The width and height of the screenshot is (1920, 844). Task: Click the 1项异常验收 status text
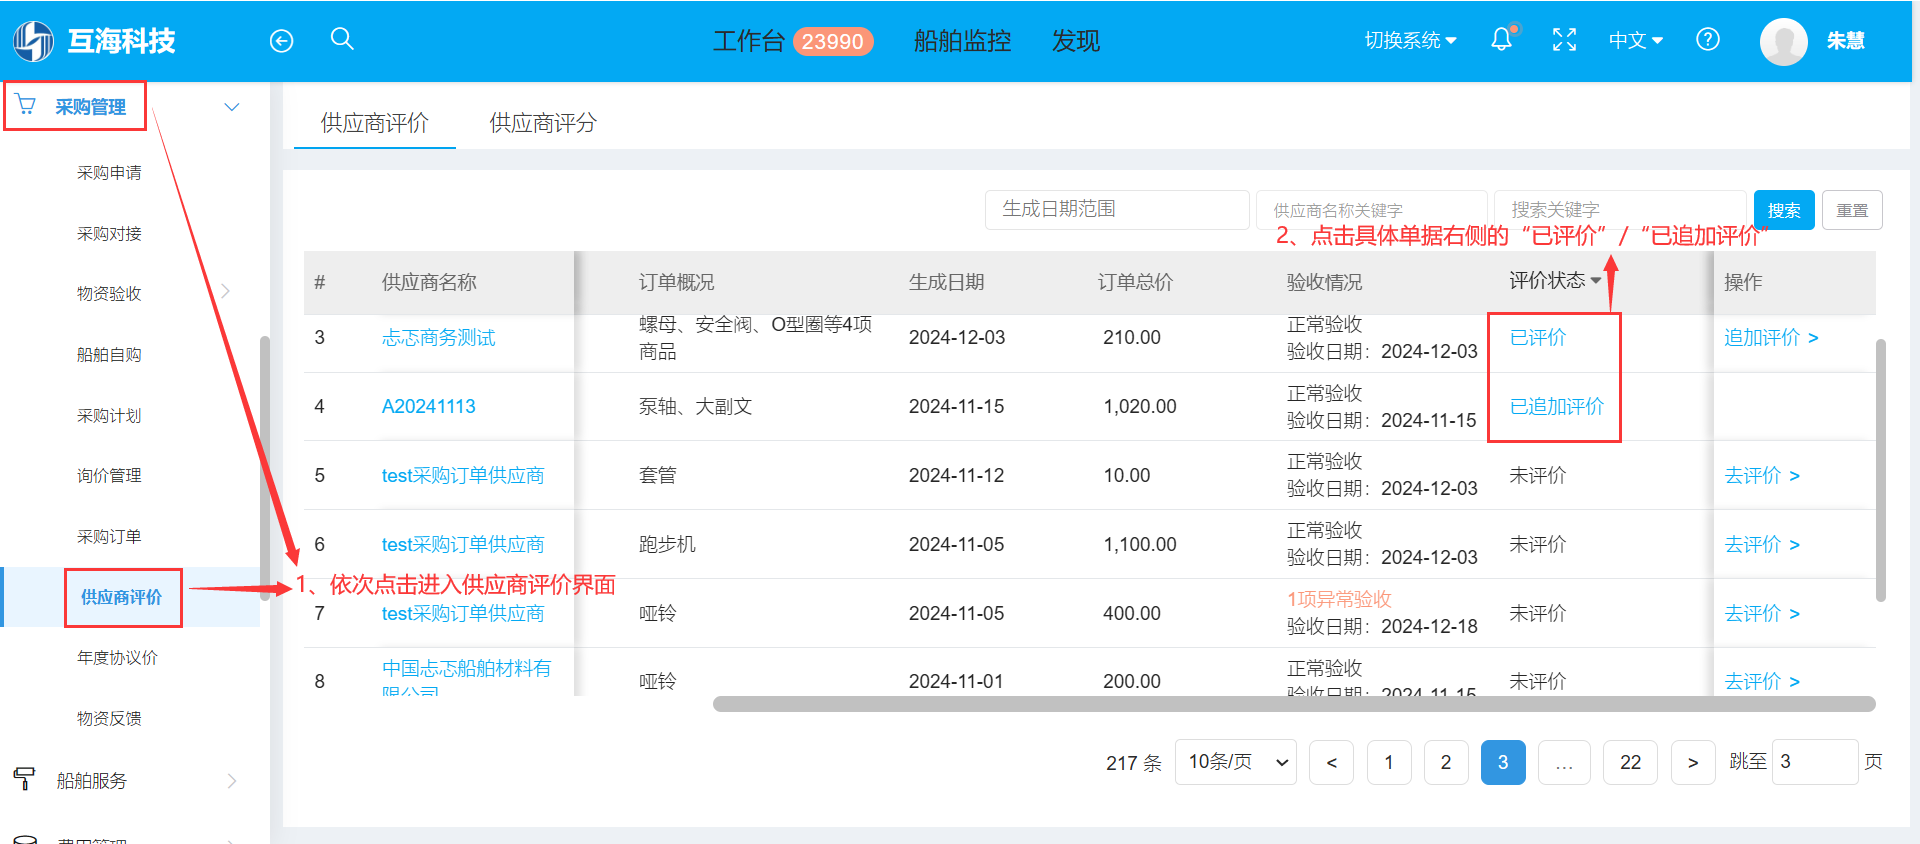click(x=1339, y=599)
